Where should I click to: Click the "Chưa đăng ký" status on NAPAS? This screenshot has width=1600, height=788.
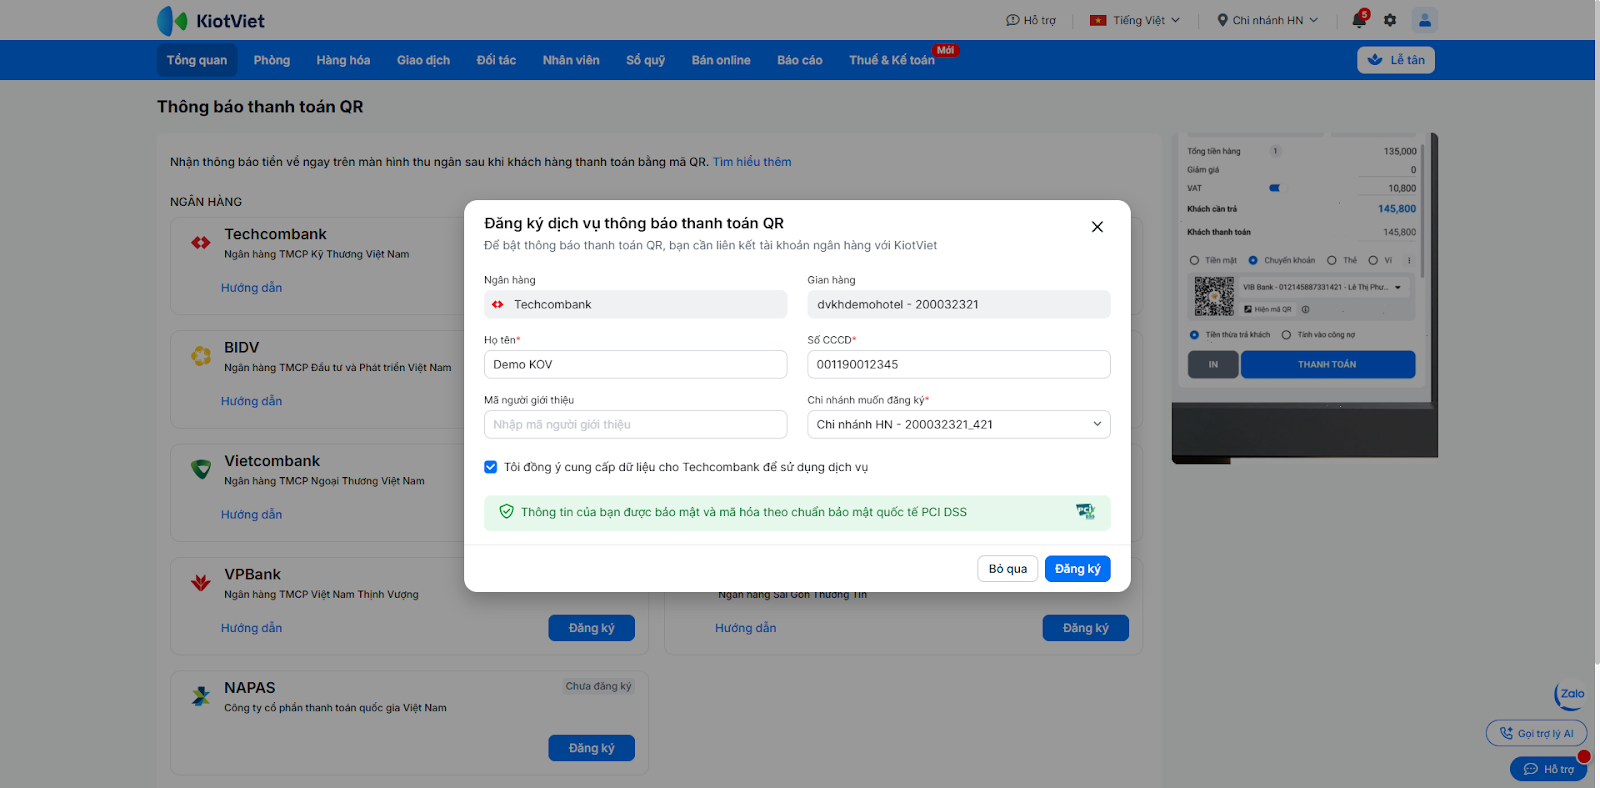(x=599, y=686)
